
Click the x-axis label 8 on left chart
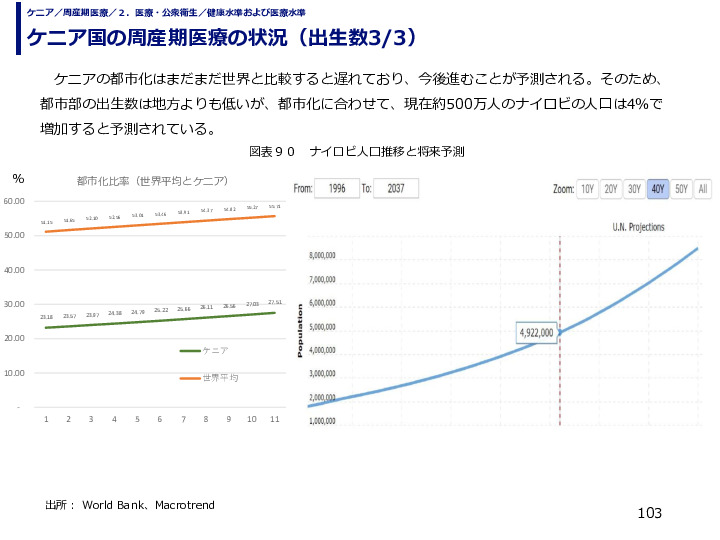pos(206,419)
